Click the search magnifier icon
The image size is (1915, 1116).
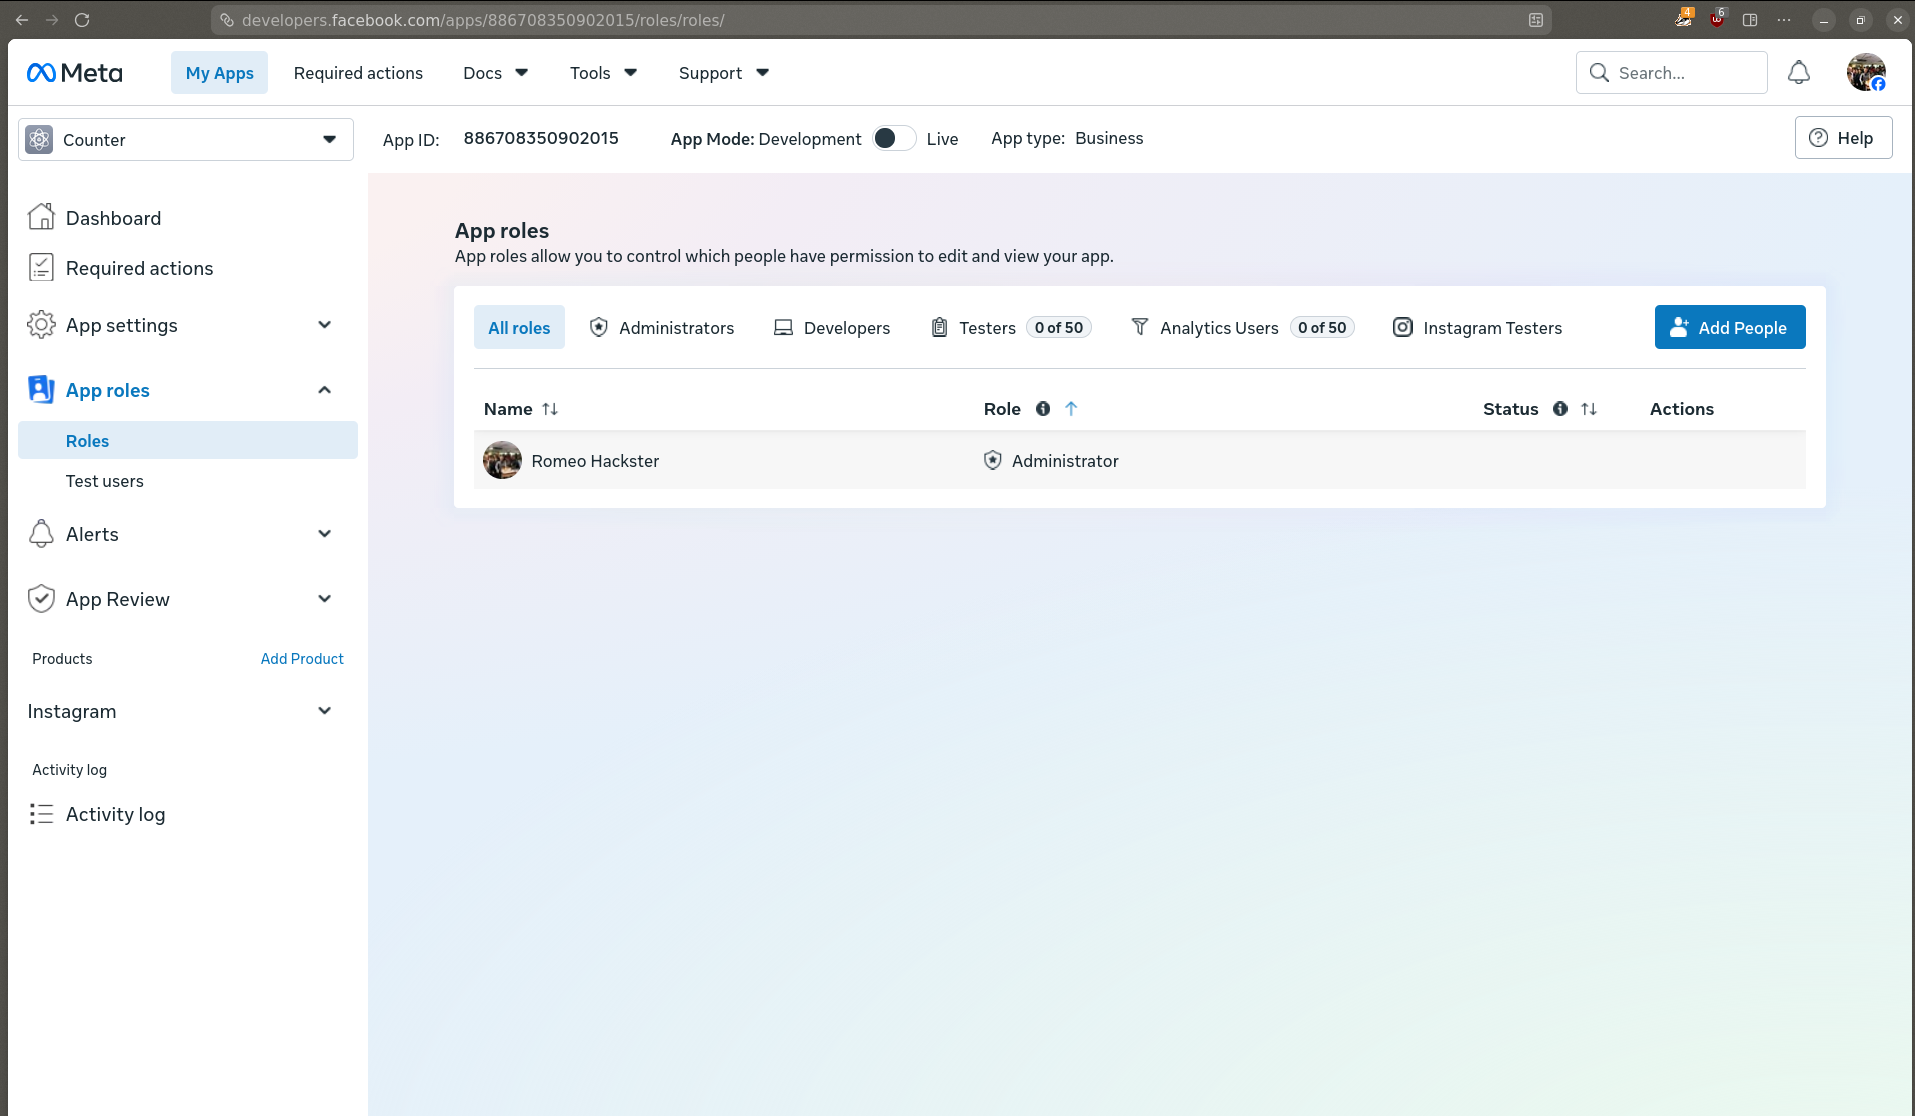[1599, 73]
